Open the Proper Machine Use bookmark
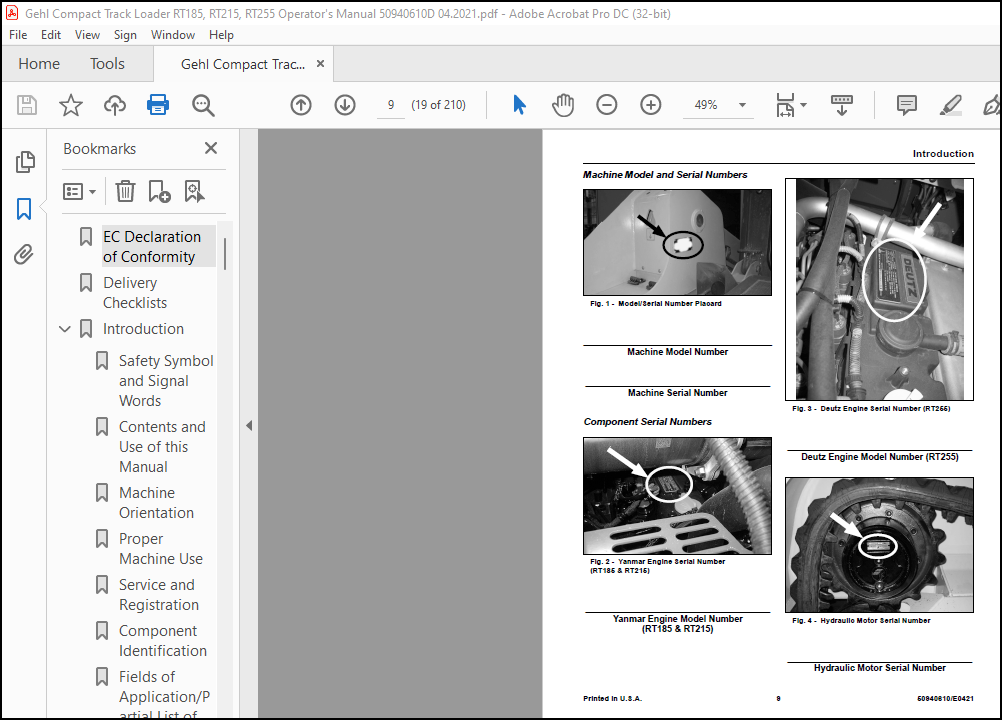Viewport: 1002px width, 720px height. pyautogui.click(x=160, y=549)
